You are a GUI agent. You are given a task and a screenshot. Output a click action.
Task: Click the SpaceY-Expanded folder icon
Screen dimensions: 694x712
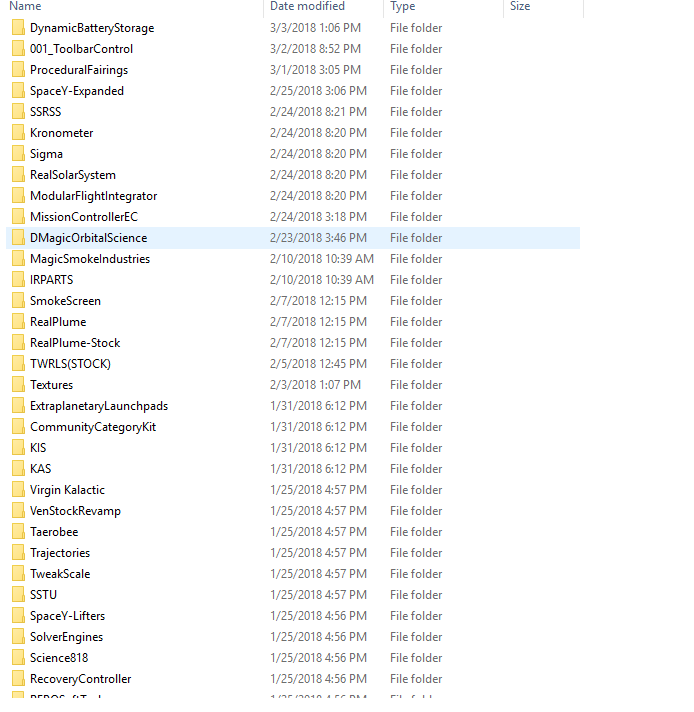(18, 91)
